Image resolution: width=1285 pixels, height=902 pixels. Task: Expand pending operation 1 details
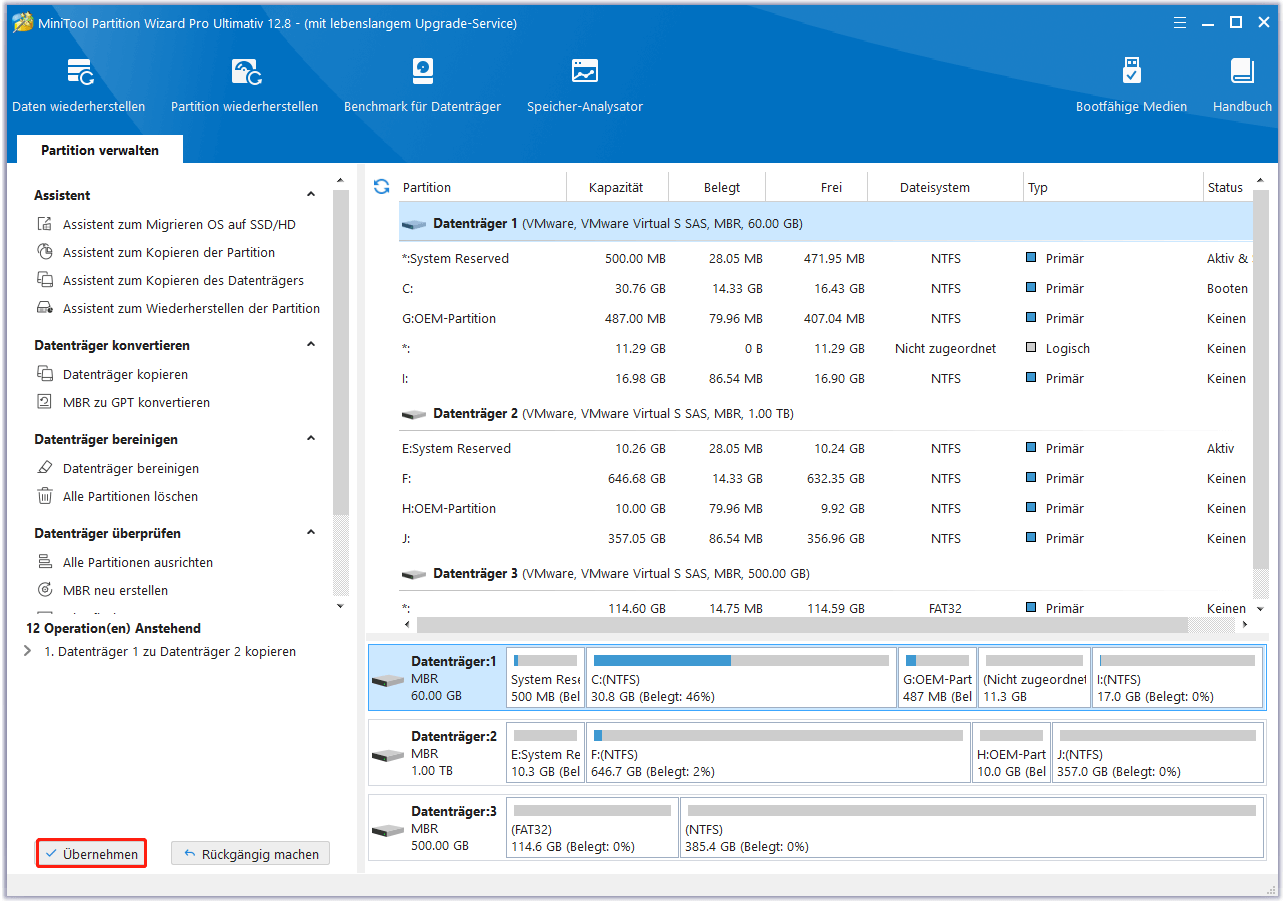pos(27,652)
